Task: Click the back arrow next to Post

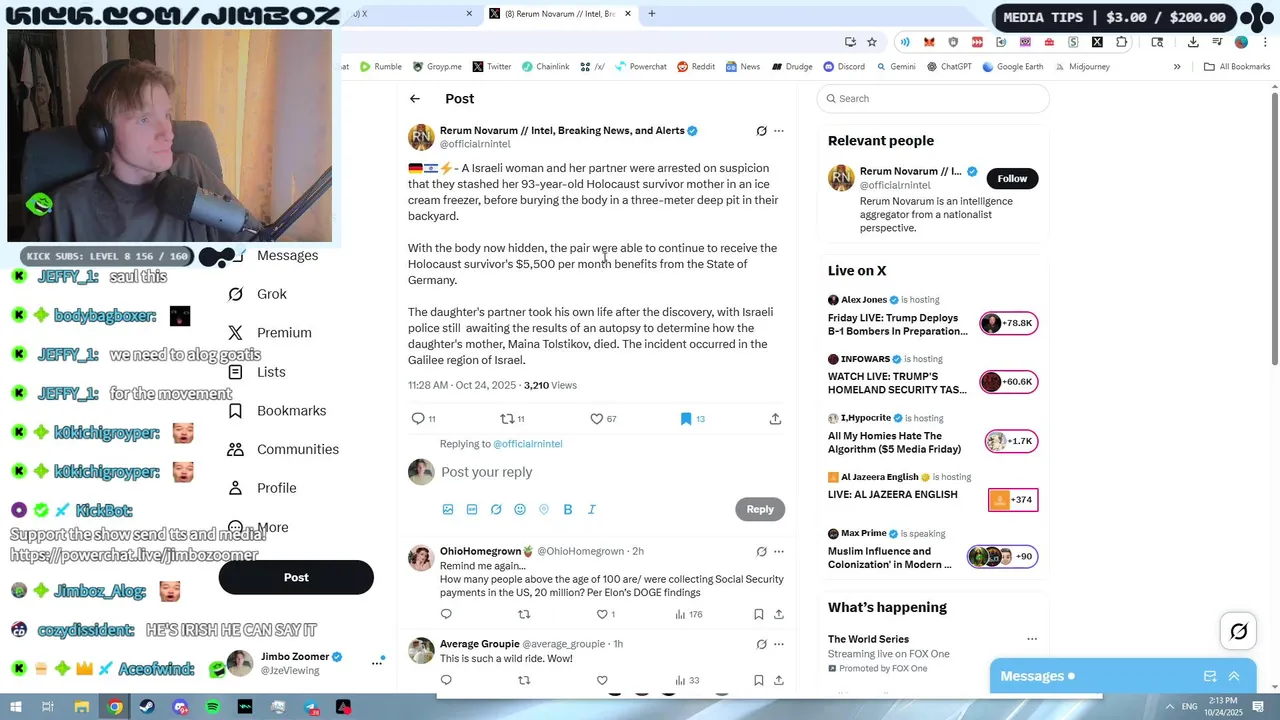Action: 415,98
